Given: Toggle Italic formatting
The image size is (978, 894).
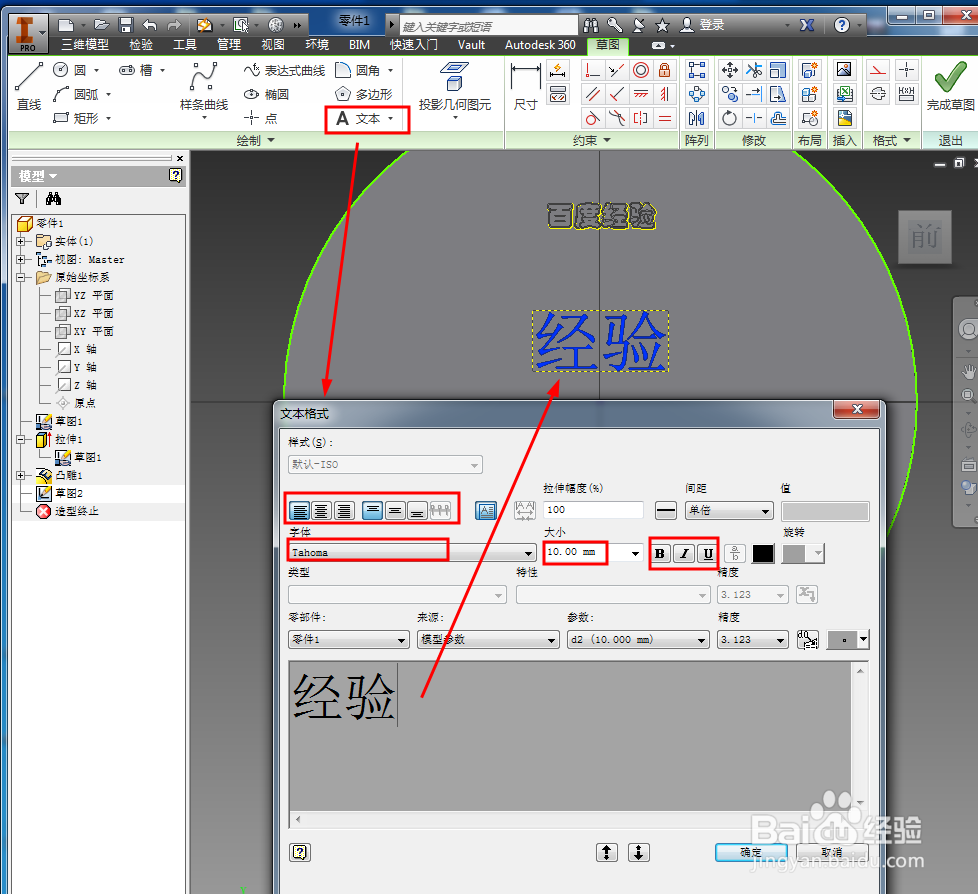Looking at the screenshot, I should 684,553.
